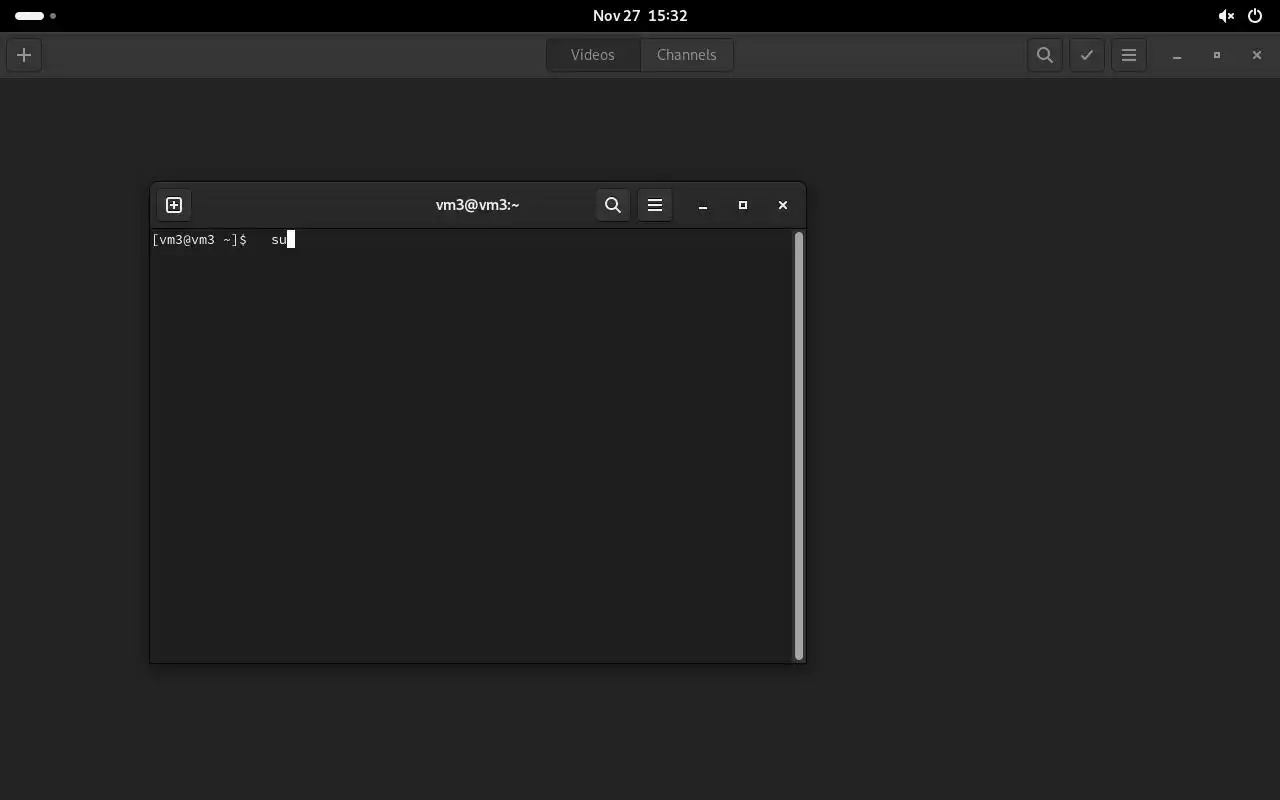This screenshot has height=800, width=1280.
Task: Open the power system menu icon
Action: click(1255, 16)
